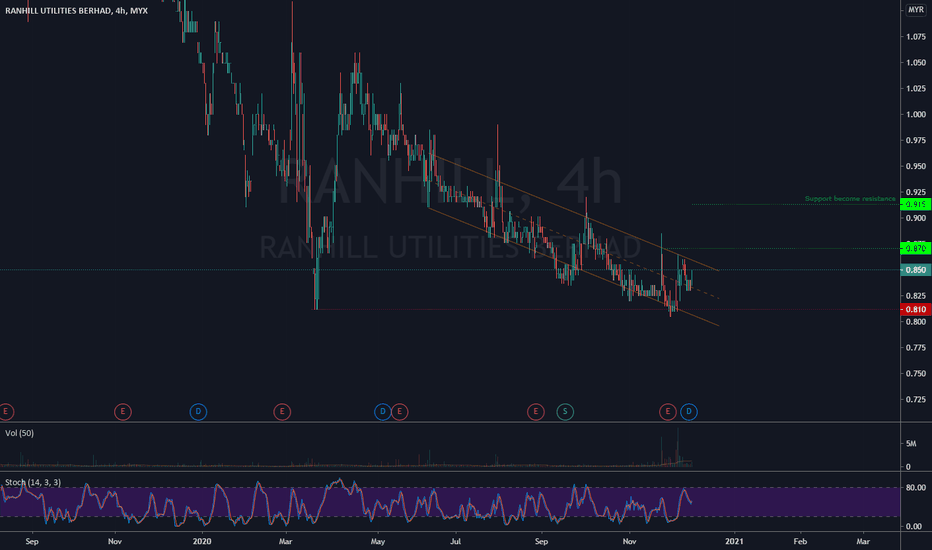Open the green S split marker
Image resolution: width=932 pixels, height=550 pixels.
(x=565, y=411)
